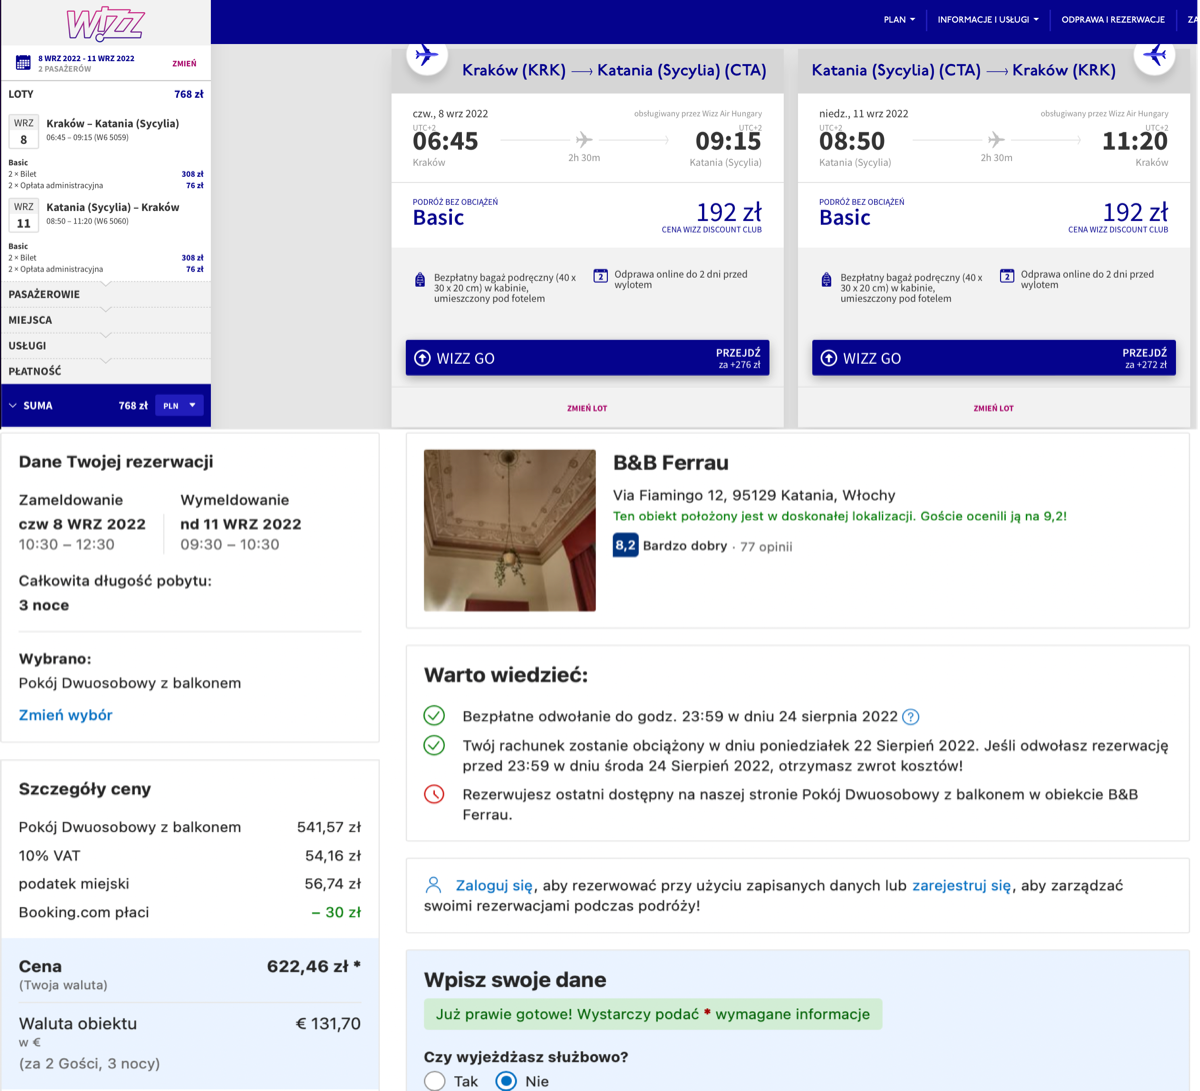The height and width of the screenshot is (1091, 1200).
Task: Expand the PŁATNOŚĆ section
Action: click(105, 371)
